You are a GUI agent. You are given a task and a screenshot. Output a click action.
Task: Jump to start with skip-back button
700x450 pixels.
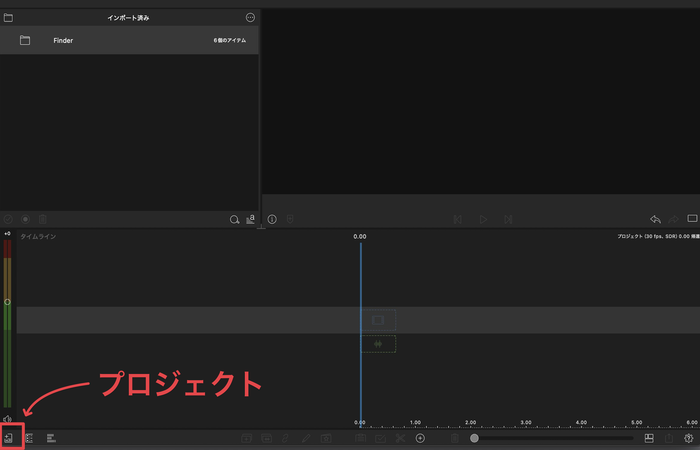pyautogui.click(x=457, y=219)
